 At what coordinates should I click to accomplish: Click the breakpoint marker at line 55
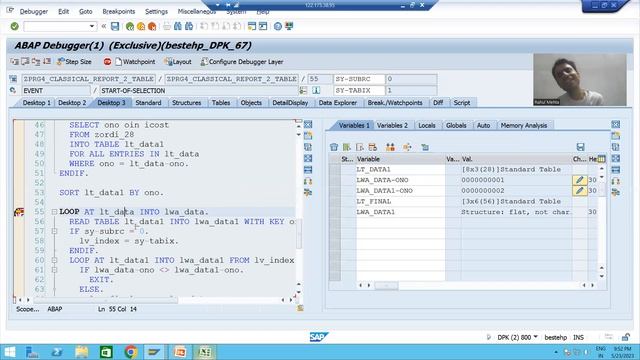point(19,212)
